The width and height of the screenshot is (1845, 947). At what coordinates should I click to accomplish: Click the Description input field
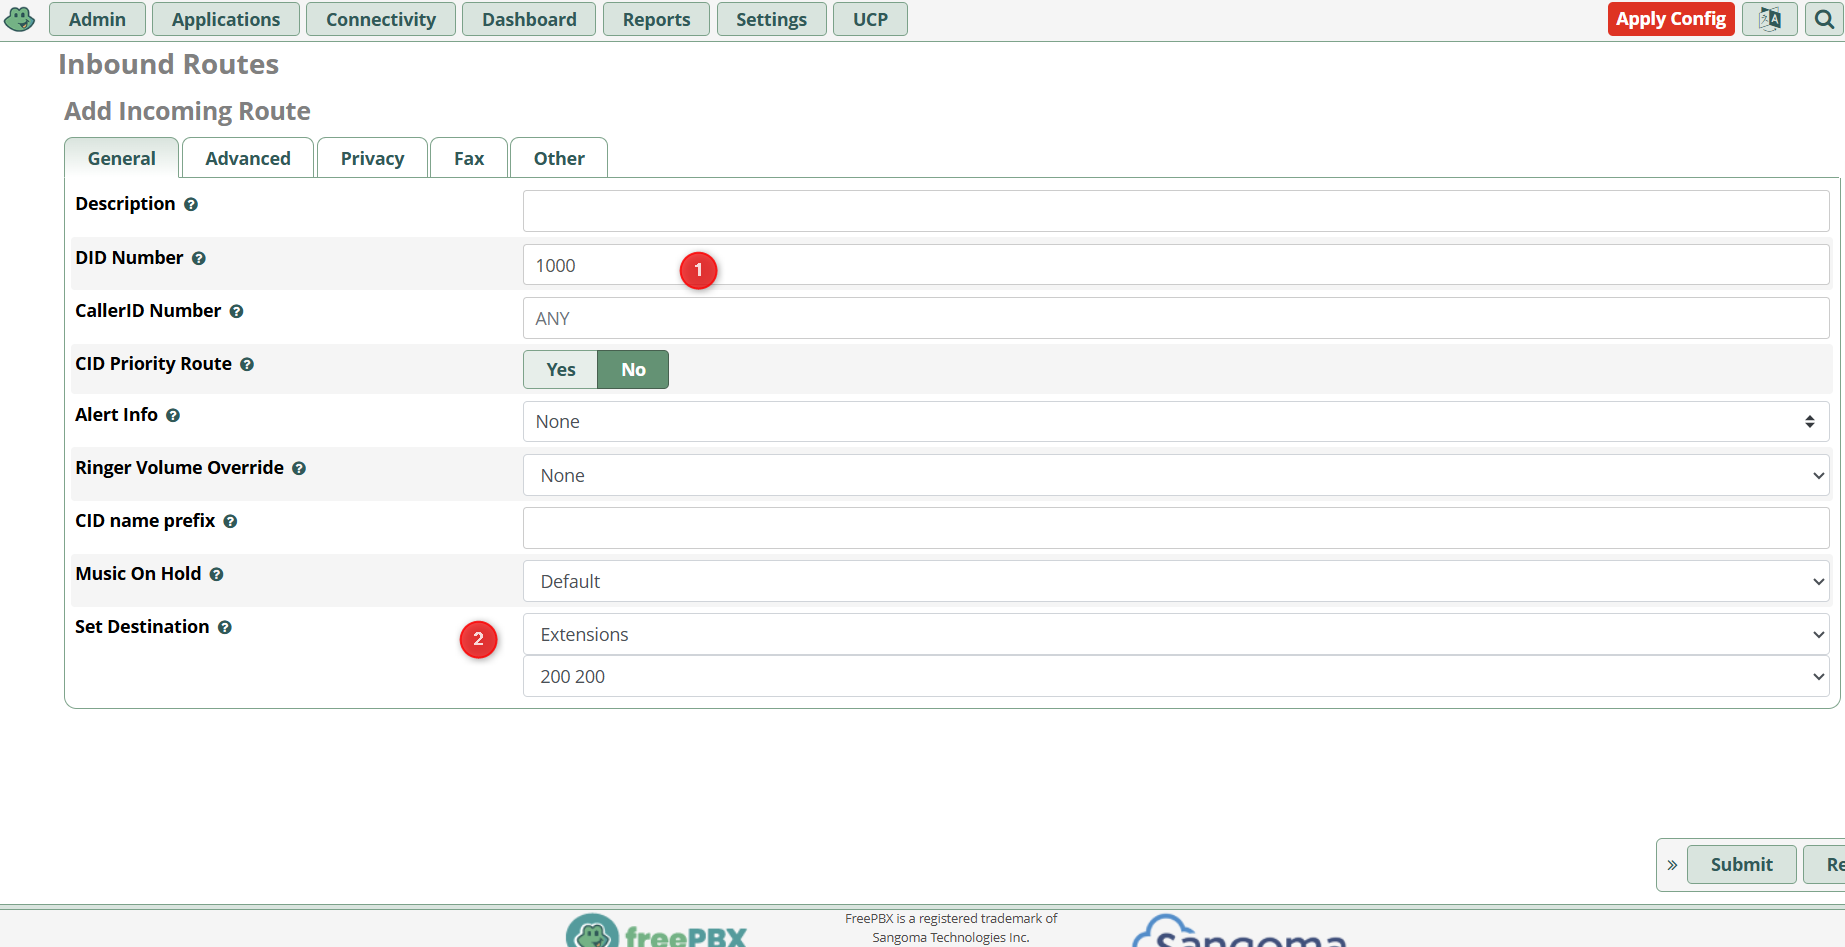point(1176,211)
